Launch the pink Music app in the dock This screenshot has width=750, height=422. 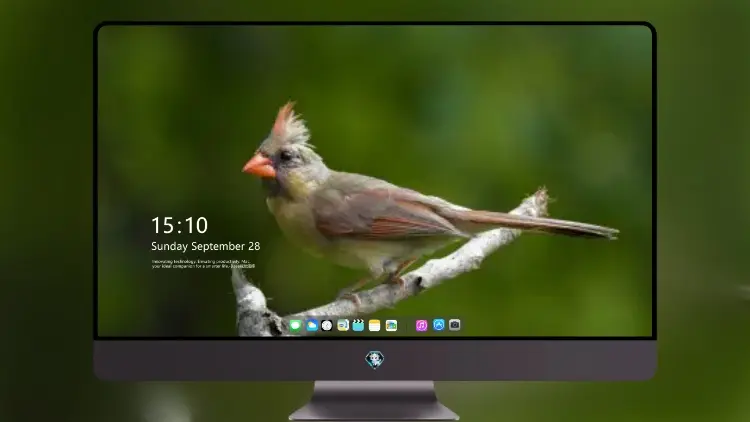tap(421, 325)
